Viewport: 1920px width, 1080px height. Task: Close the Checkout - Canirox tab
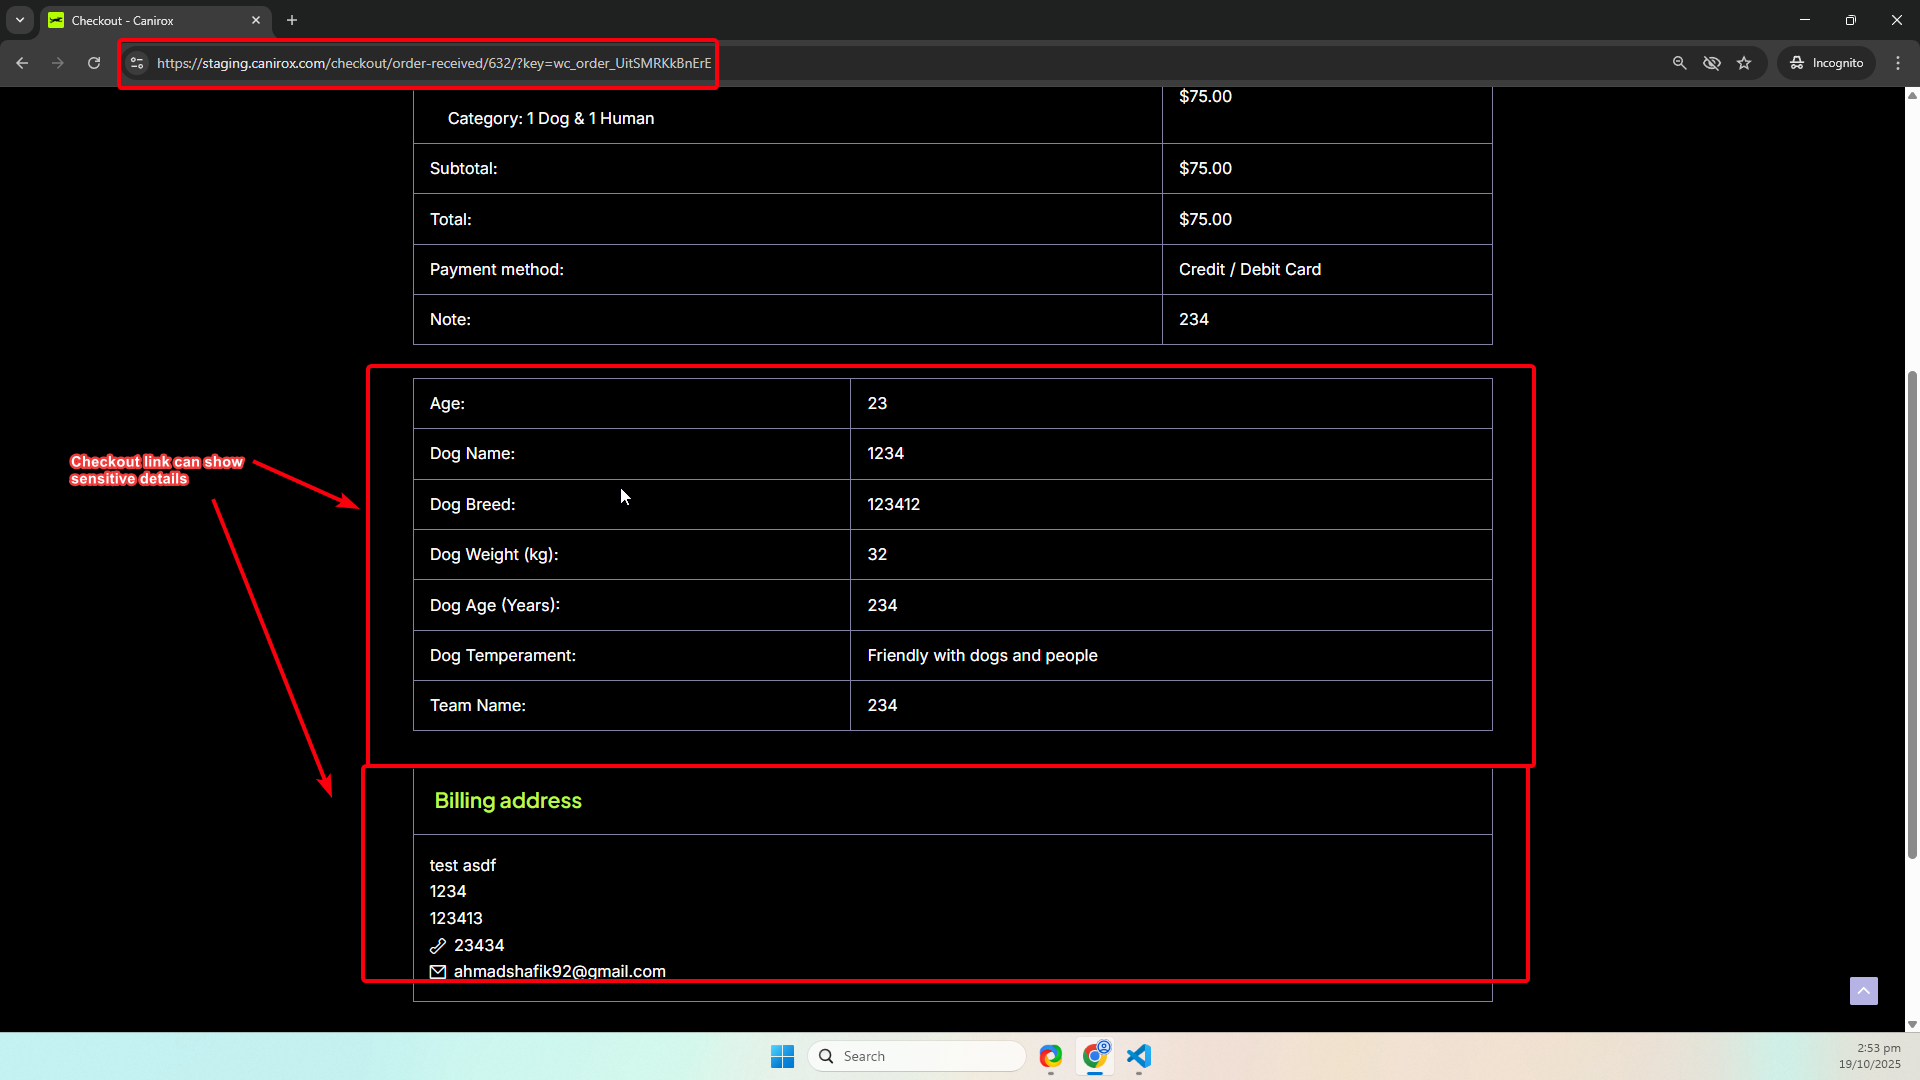pos(256,20)
